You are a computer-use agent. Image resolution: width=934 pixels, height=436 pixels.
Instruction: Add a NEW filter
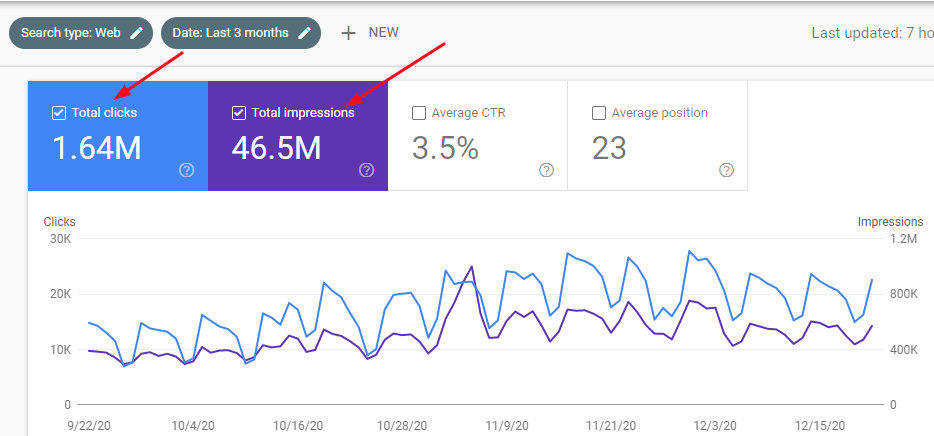point(369,33)
